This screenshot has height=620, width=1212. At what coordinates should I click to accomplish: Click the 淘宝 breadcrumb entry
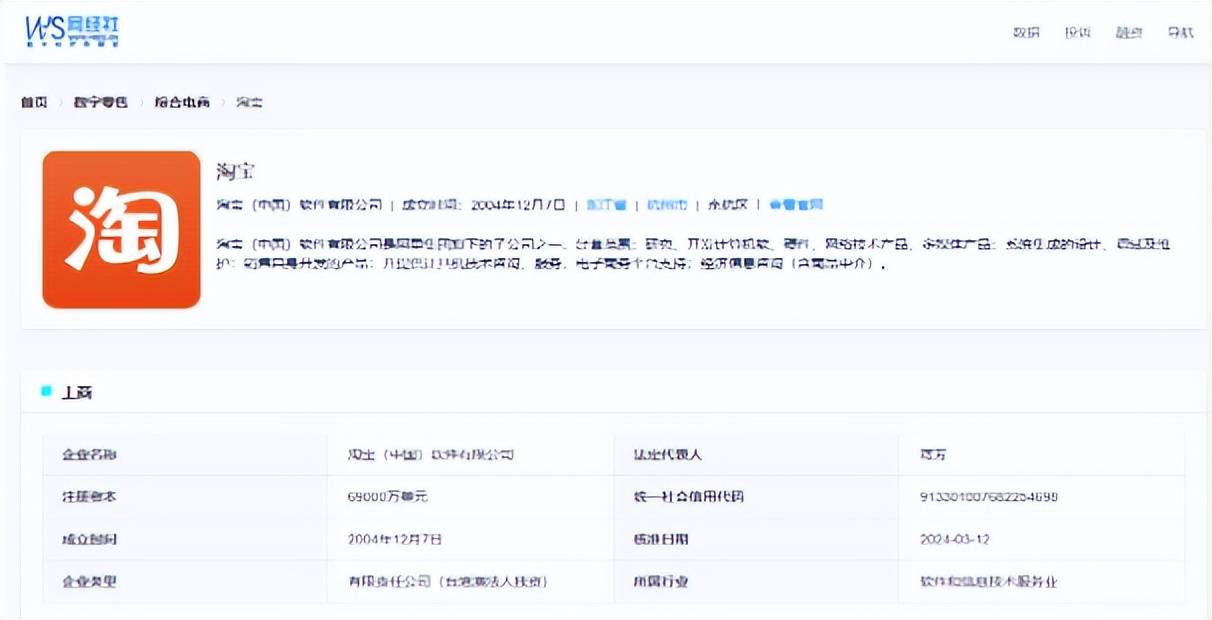coord(249,102)
